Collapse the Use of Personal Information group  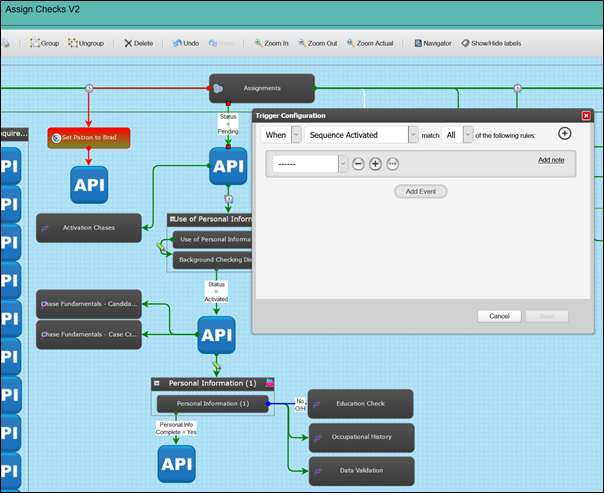pyautogui.click(x=172, y=219)
